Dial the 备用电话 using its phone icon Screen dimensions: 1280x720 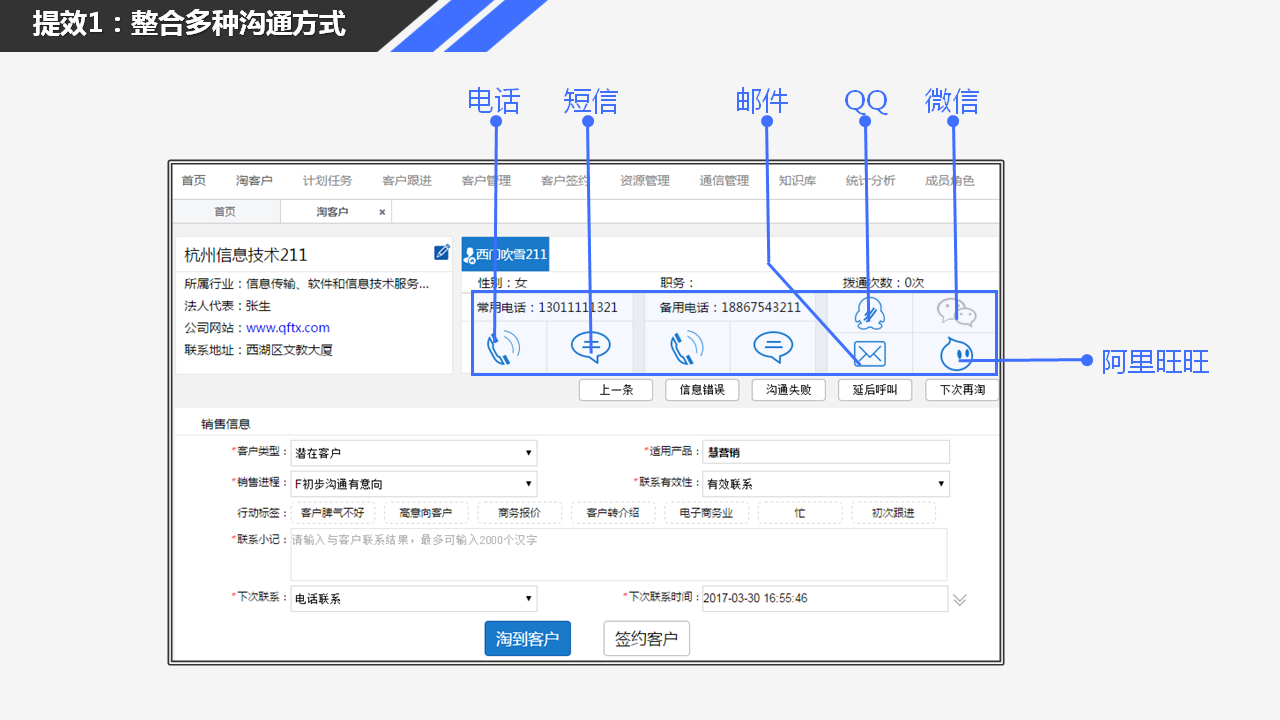coord(687,347)
